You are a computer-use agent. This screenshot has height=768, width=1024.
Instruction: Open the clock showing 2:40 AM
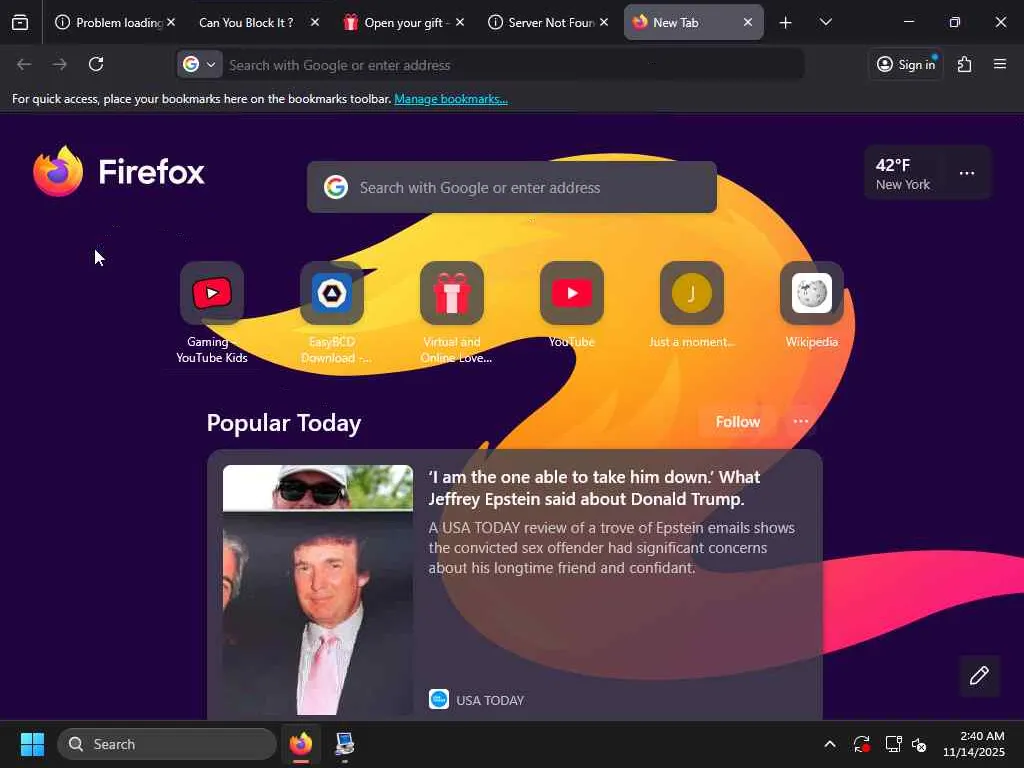(x=973, y=744)
